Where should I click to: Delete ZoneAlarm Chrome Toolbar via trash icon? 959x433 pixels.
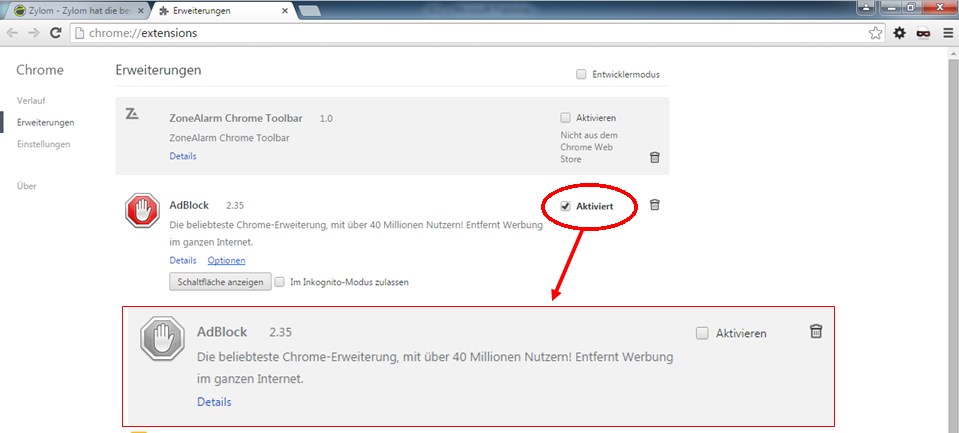654,157
